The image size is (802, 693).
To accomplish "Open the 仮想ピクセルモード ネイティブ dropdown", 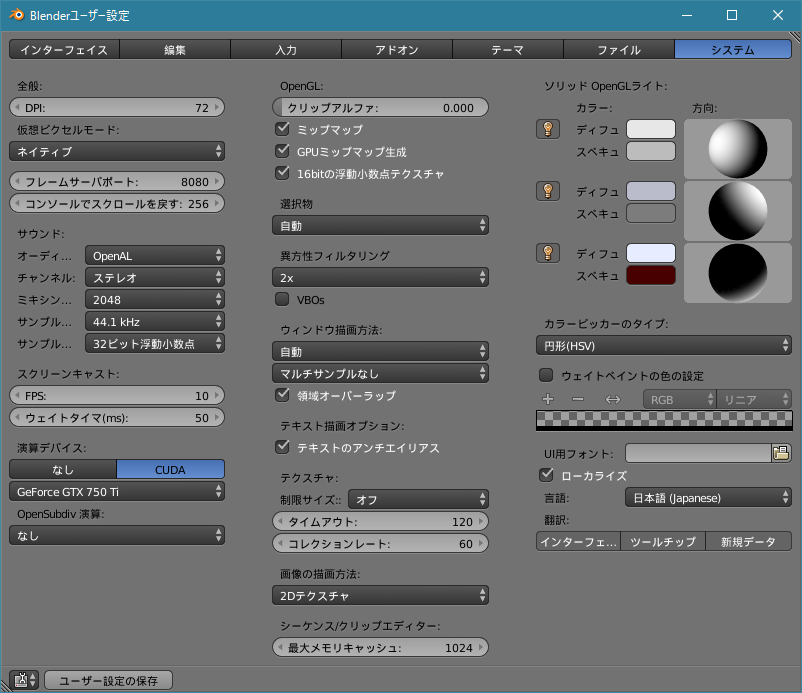I will 117,151.
